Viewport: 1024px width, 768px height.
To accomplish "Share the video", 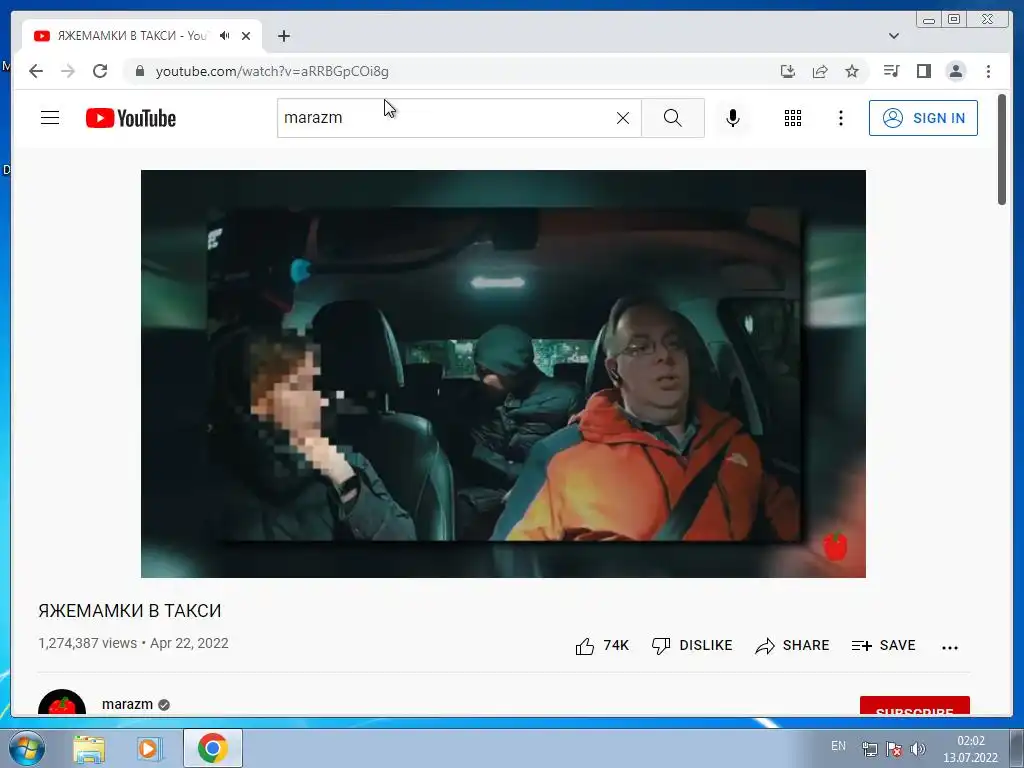I will pyautogui.click(x=792, y=646).
